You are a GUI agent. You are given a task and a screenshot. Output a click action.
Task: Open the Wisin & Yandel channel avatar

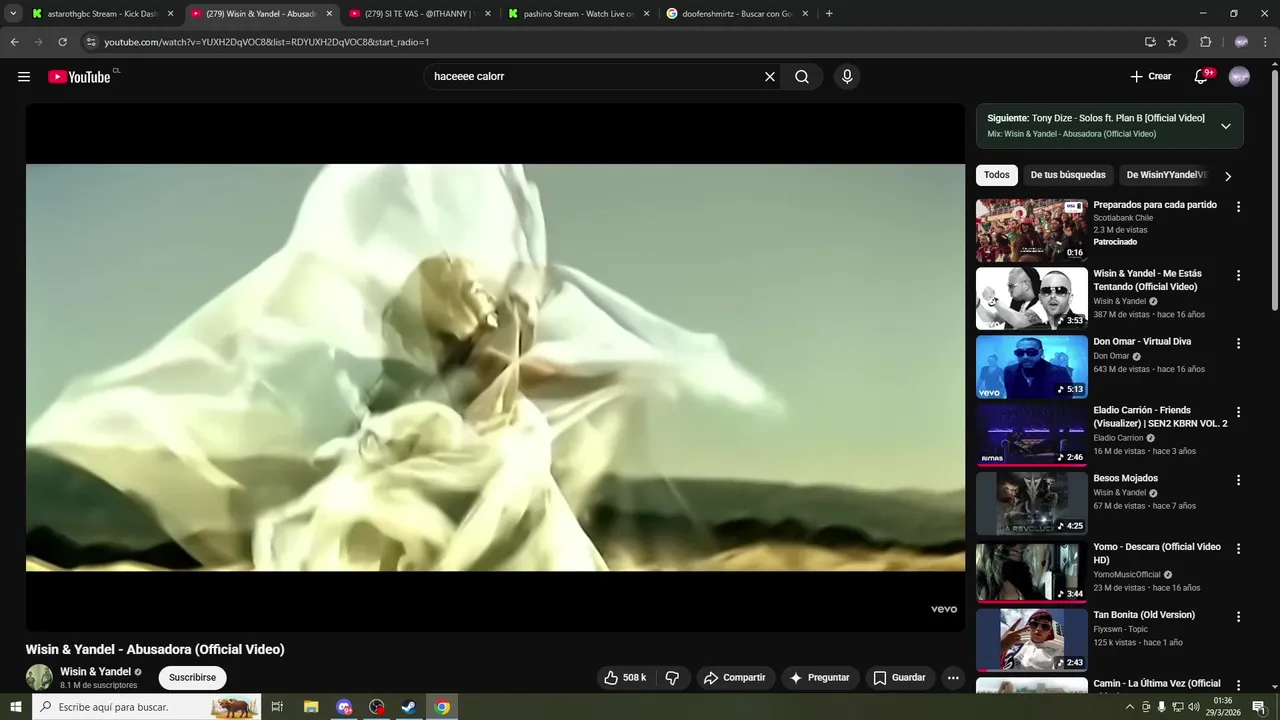coord(39,677)
